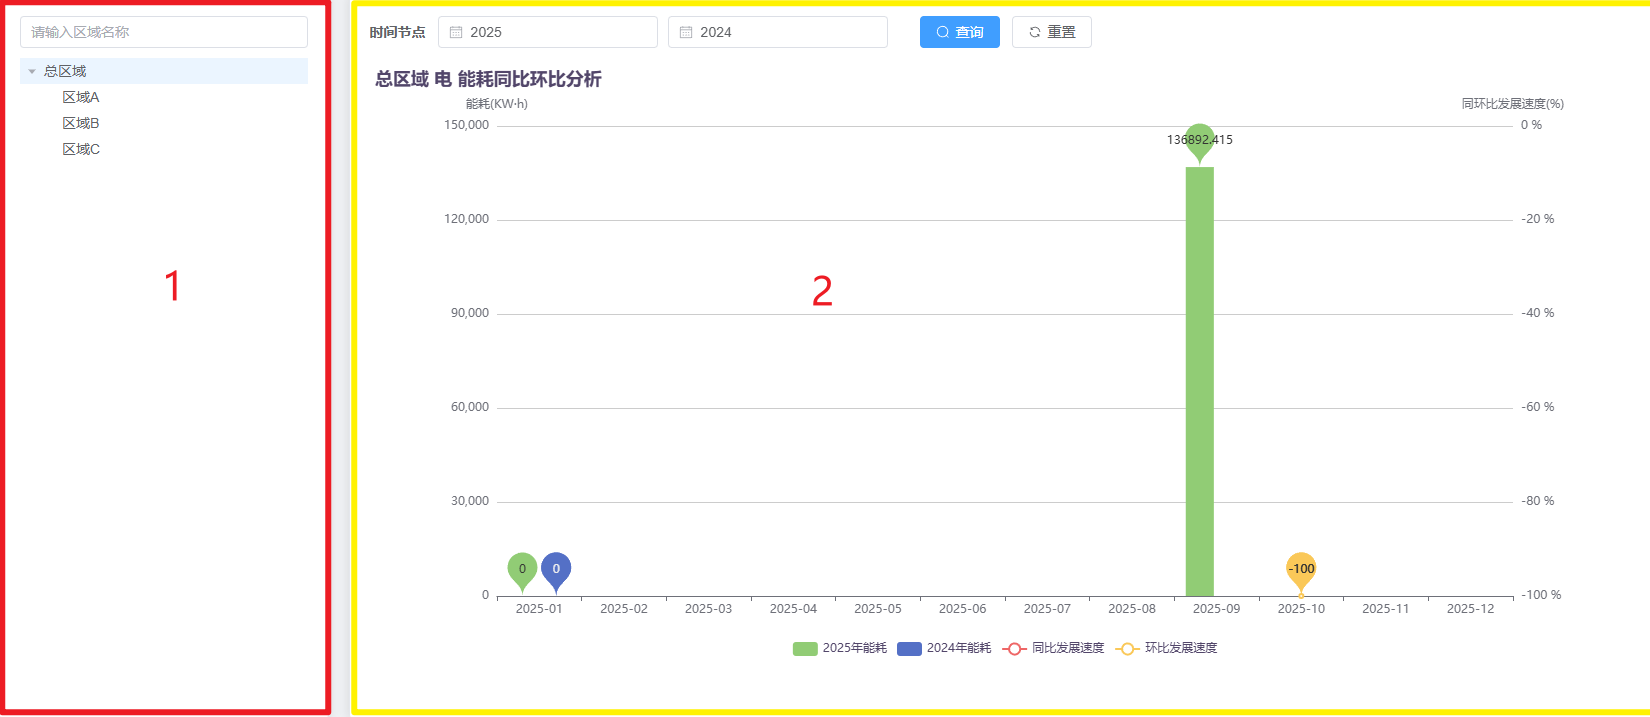The height and width of the screenshot is (717, 1650).
Task: Click the 查询 search button
Action: (960, 32)
